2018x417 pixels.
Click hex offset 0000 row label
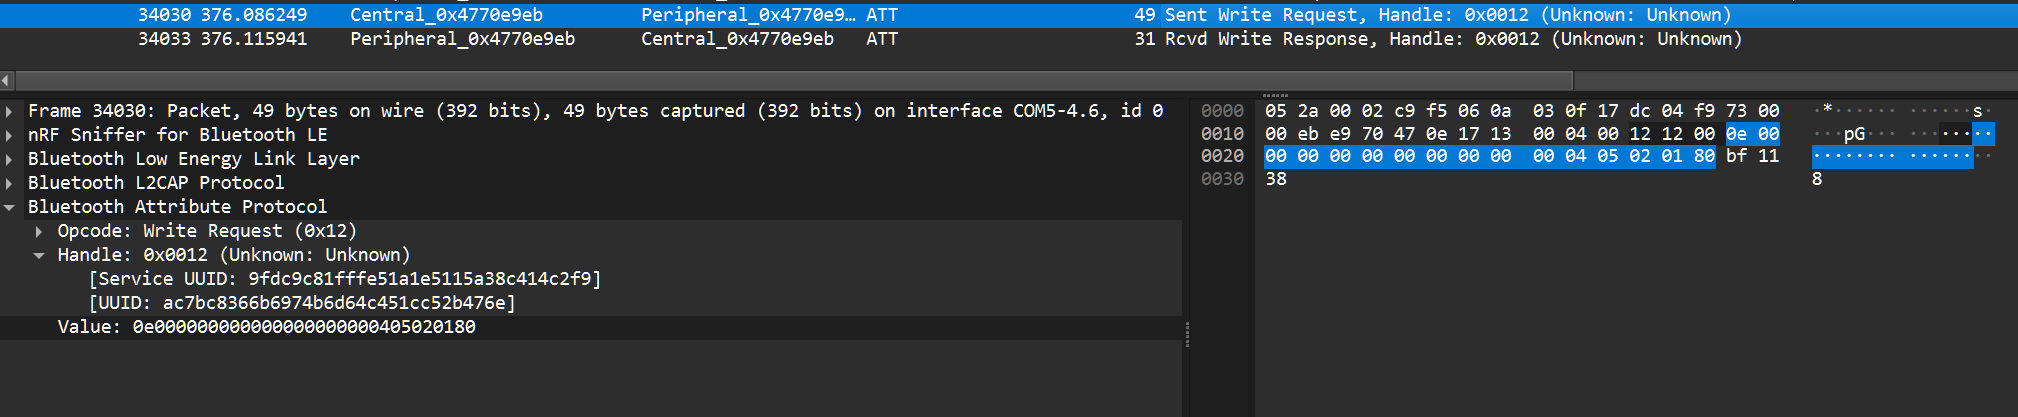1222,111
